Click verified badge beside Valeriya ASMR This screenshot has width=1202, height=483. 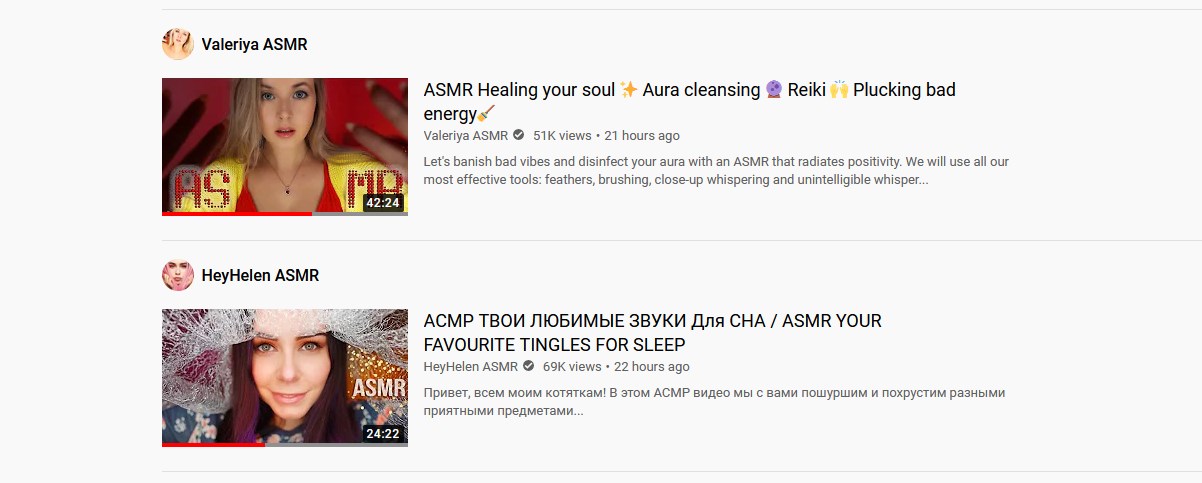tap(518, 135)
